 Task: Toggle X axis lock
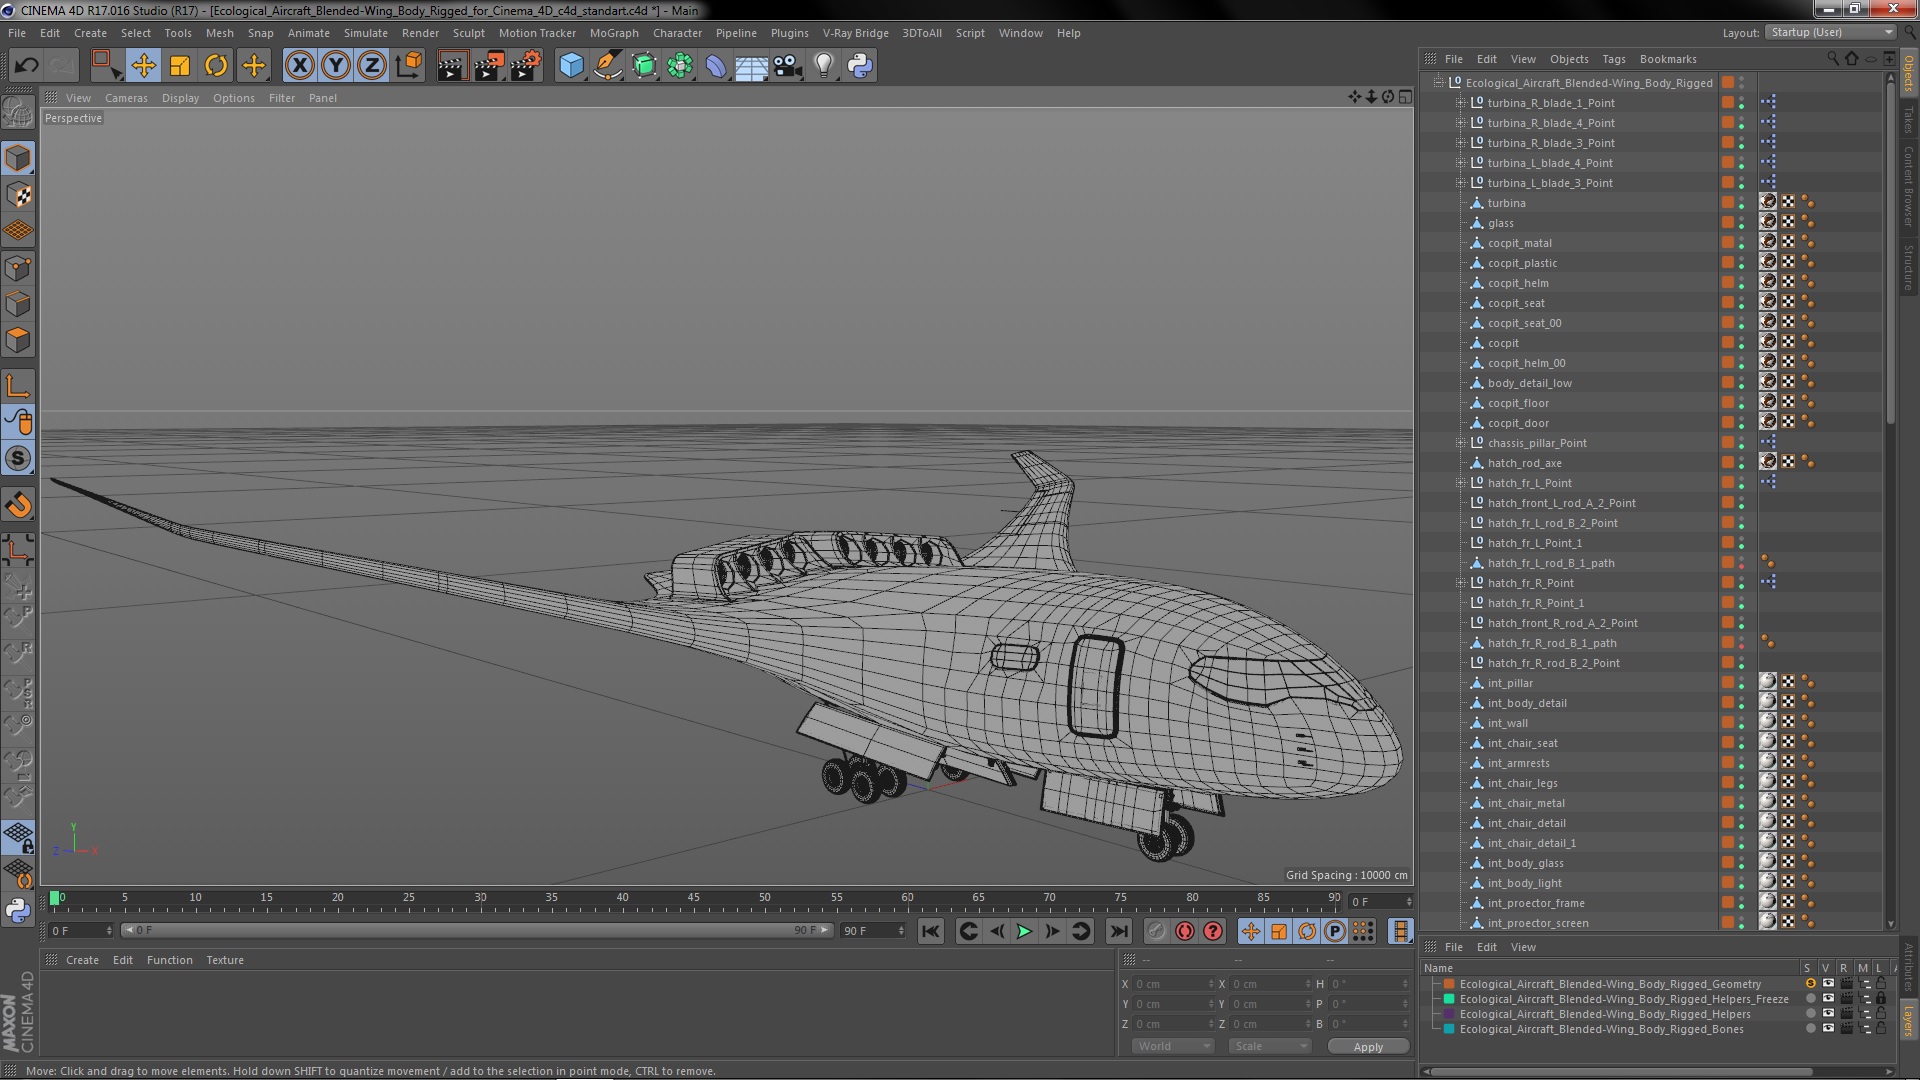click(x=299, y=66)
